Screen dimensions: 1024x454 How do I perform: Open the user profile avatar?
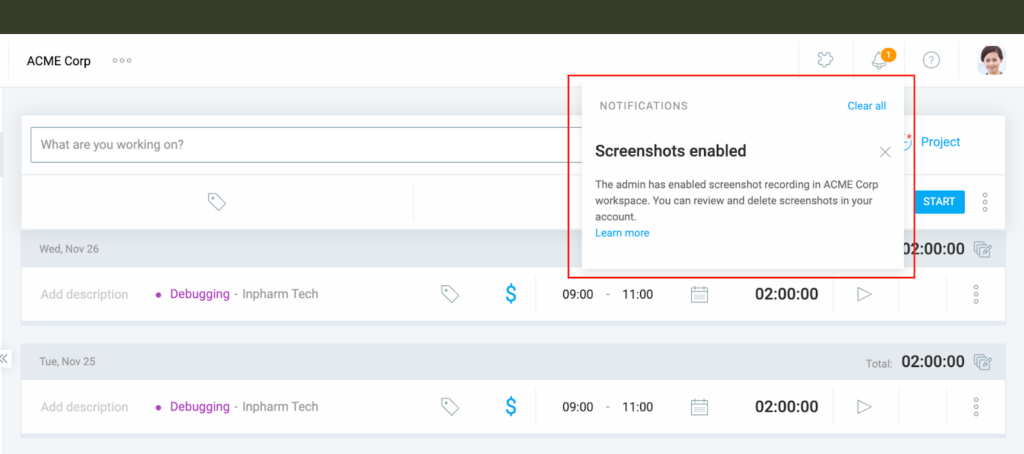coord(991,60)
